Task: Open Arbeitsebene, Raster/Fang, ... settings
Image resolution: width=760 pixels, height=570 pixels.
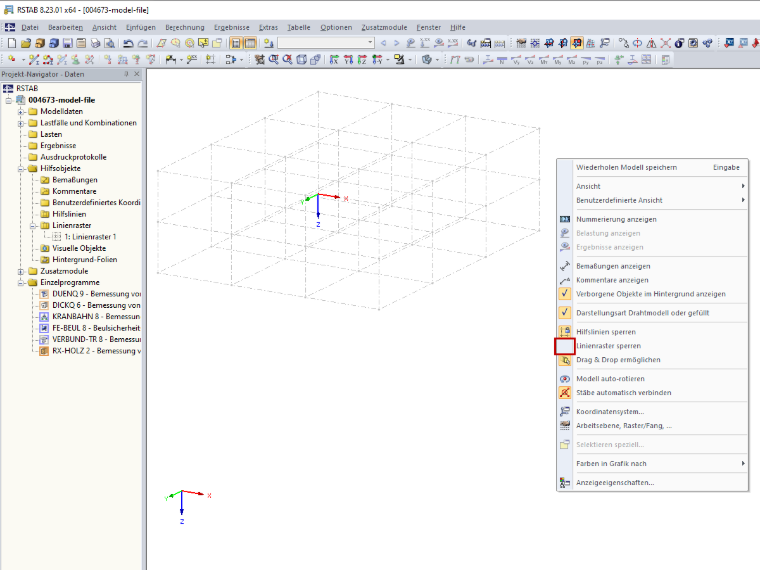Action: pos(652,426)
